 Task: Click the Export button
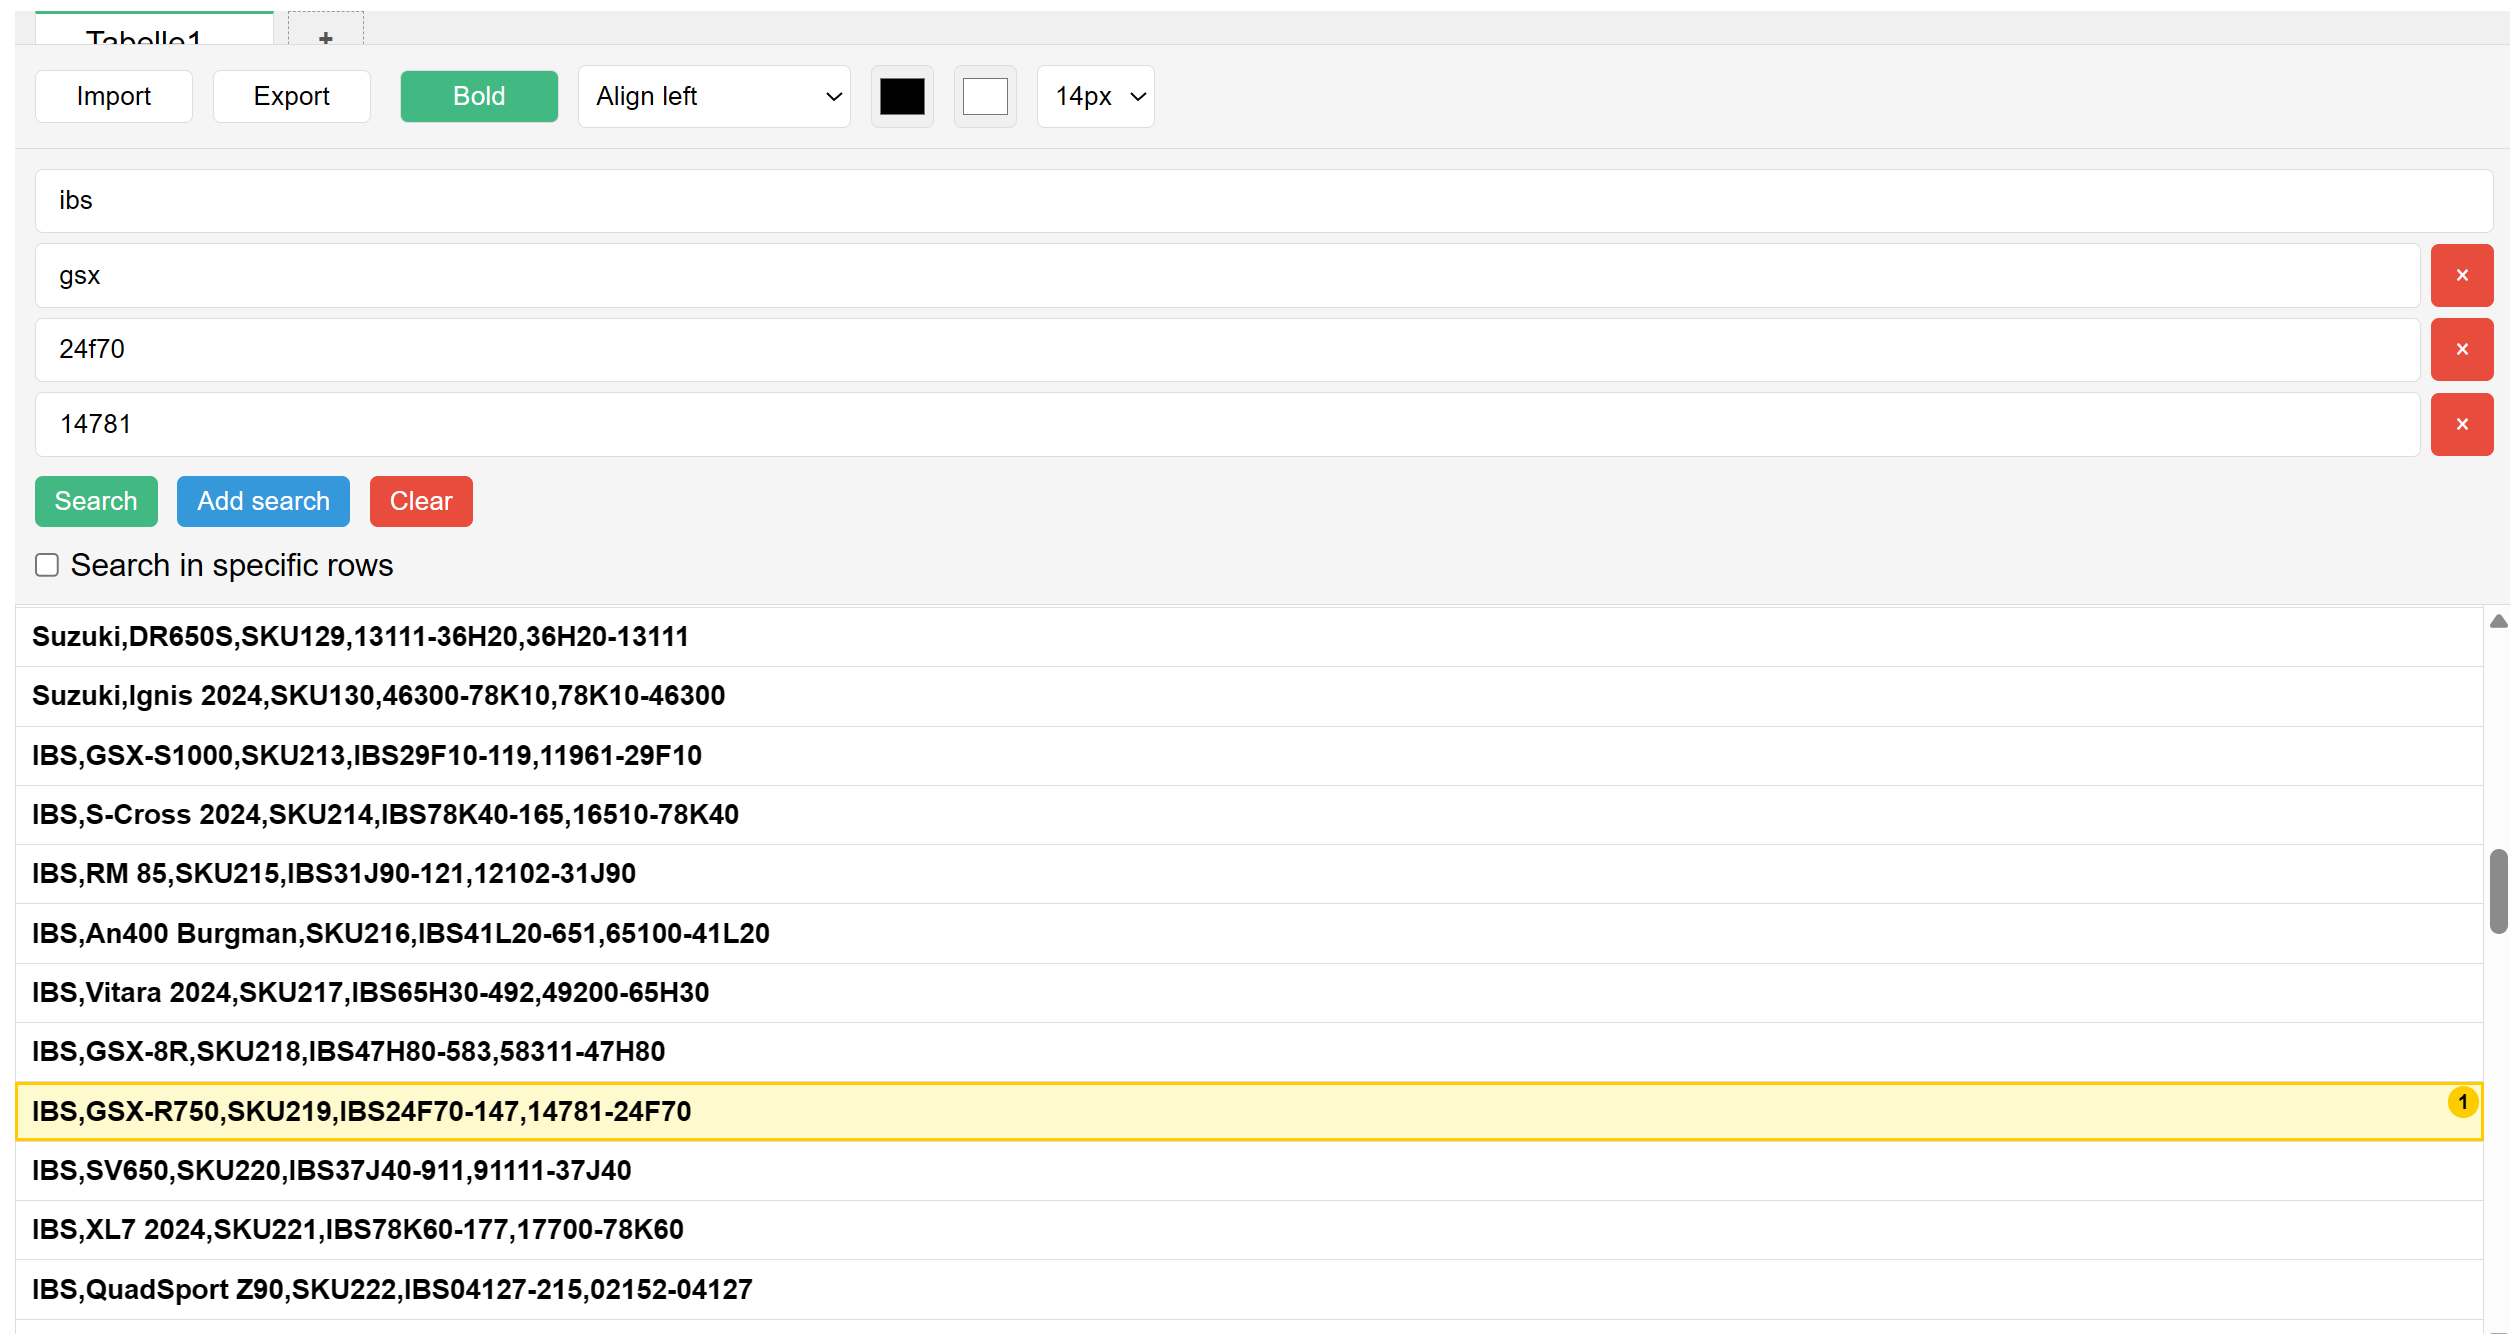(291, 96)
